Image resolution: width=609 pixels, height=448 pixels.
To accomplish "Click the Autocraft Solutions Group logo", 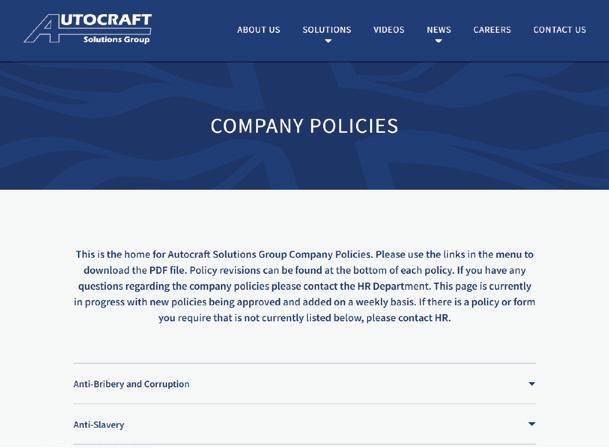I will (x=88, y=28).
